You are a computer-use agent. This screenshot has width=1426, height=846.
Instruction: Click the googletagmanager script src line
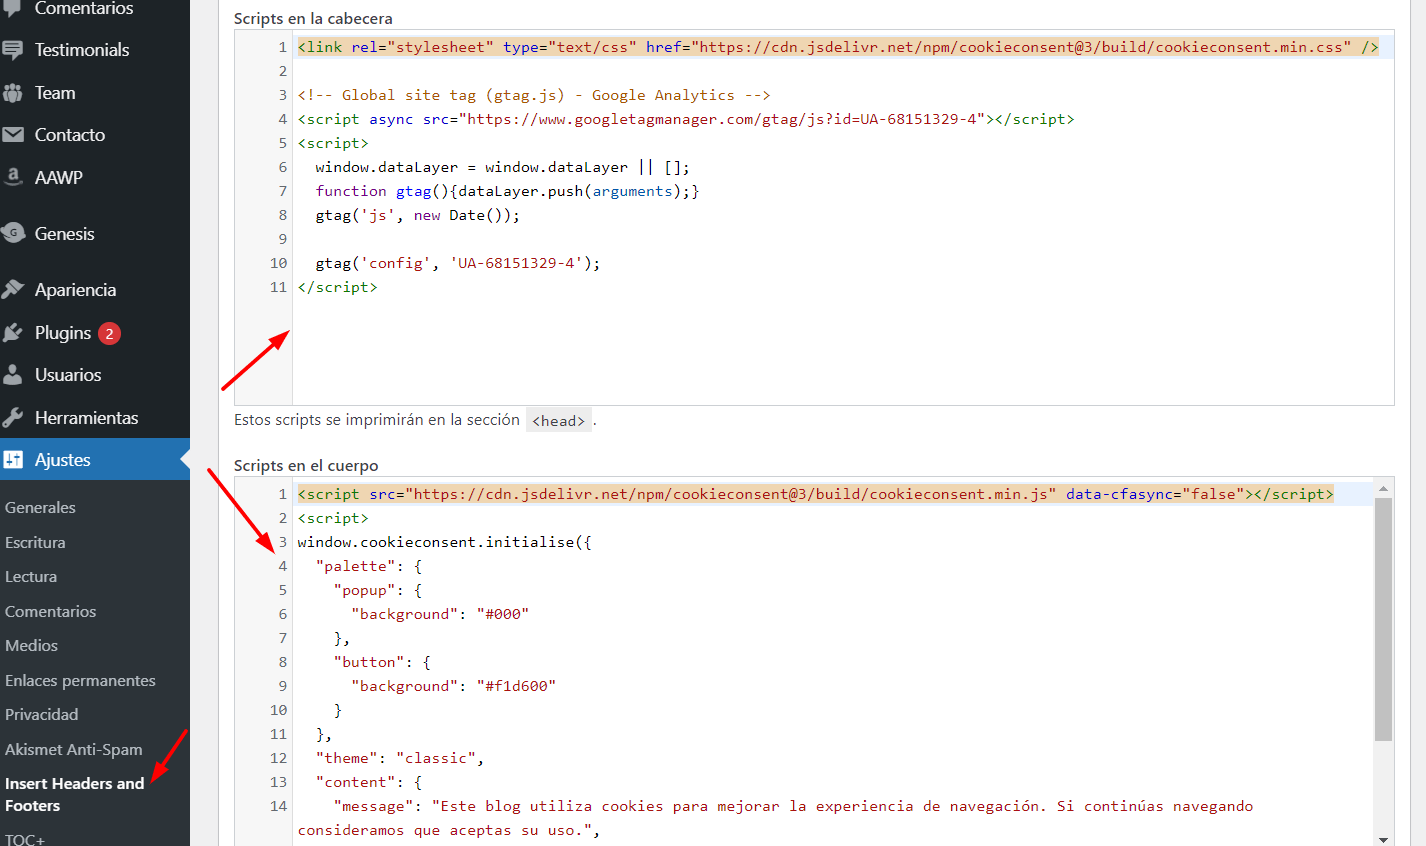pos(686,119)
